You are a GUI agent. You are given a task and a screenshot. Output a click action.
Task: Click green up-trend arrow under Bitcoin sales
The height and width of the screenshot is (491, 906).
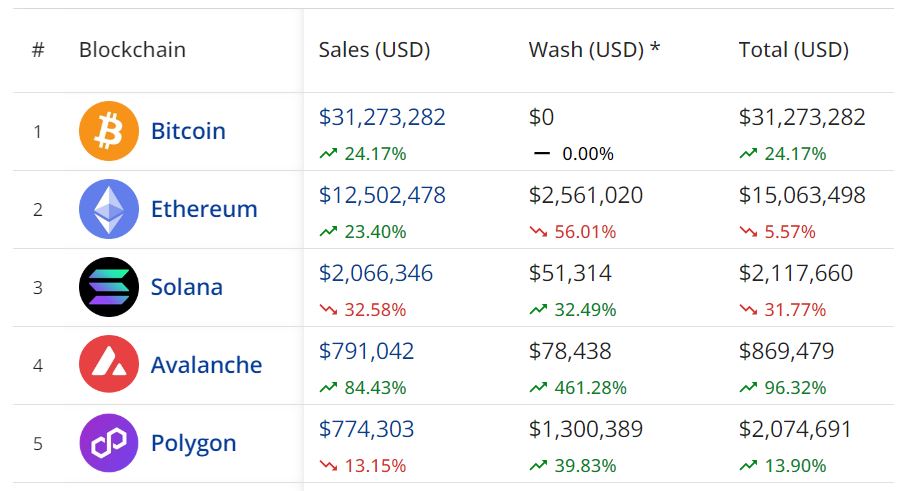click(328, 154)
